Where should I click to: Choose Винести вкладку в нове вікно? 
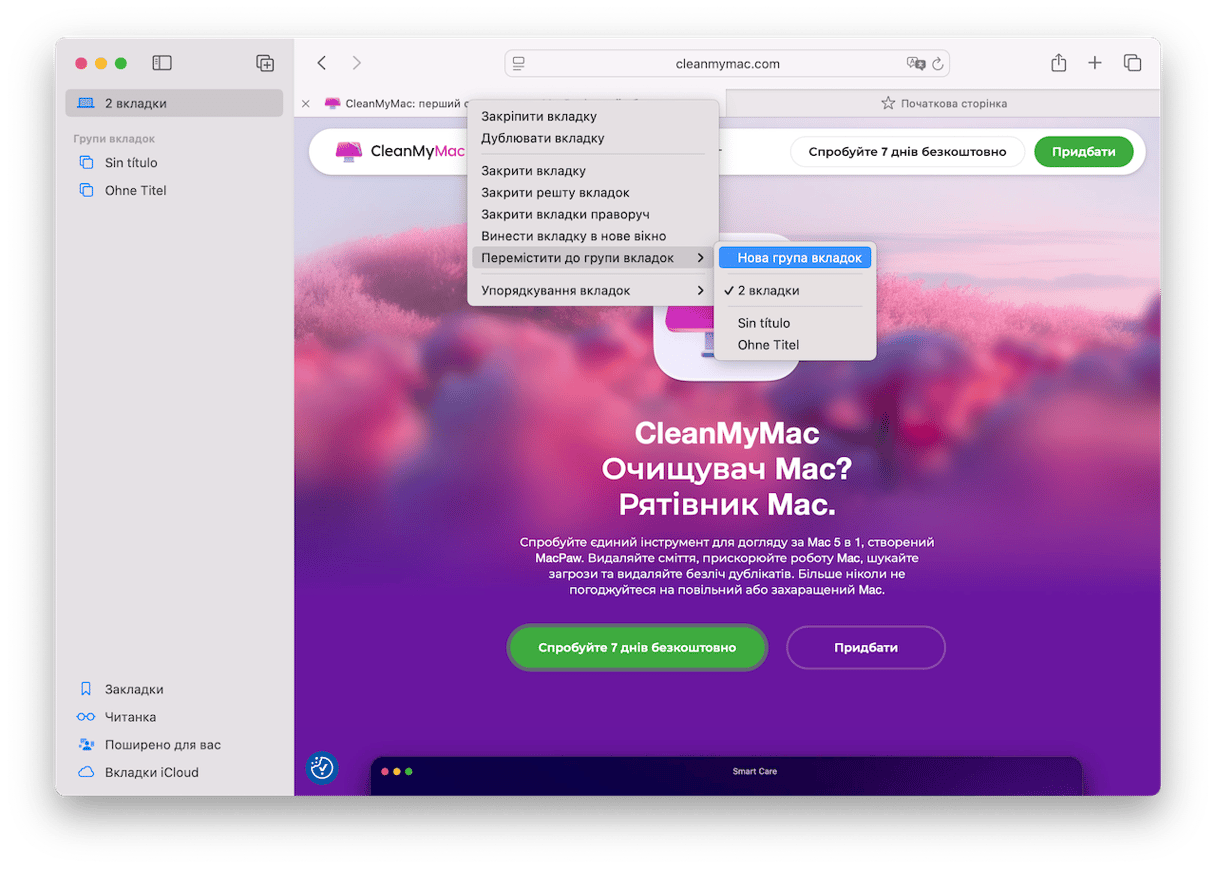[x=593, y=236]
